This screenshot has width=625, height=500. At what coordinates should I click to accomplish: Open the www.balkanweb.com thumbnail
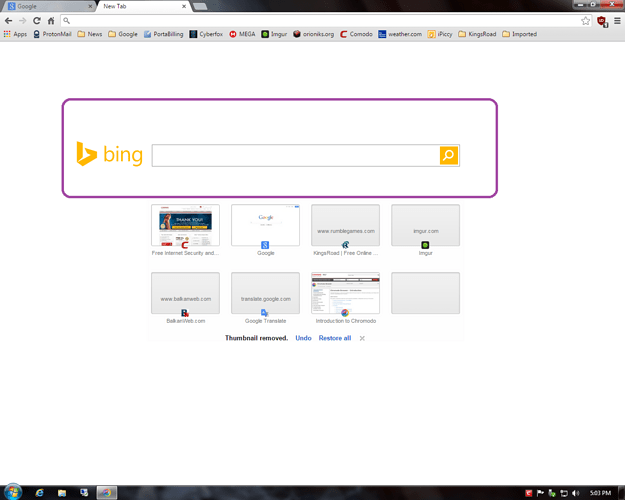(185, 293)
